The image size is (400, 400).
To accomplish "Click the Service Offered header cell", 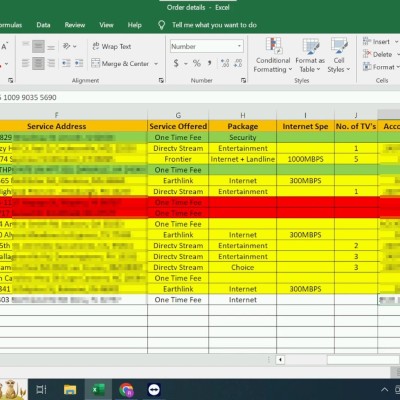I will pyautogui.click(x=178, y=126).
